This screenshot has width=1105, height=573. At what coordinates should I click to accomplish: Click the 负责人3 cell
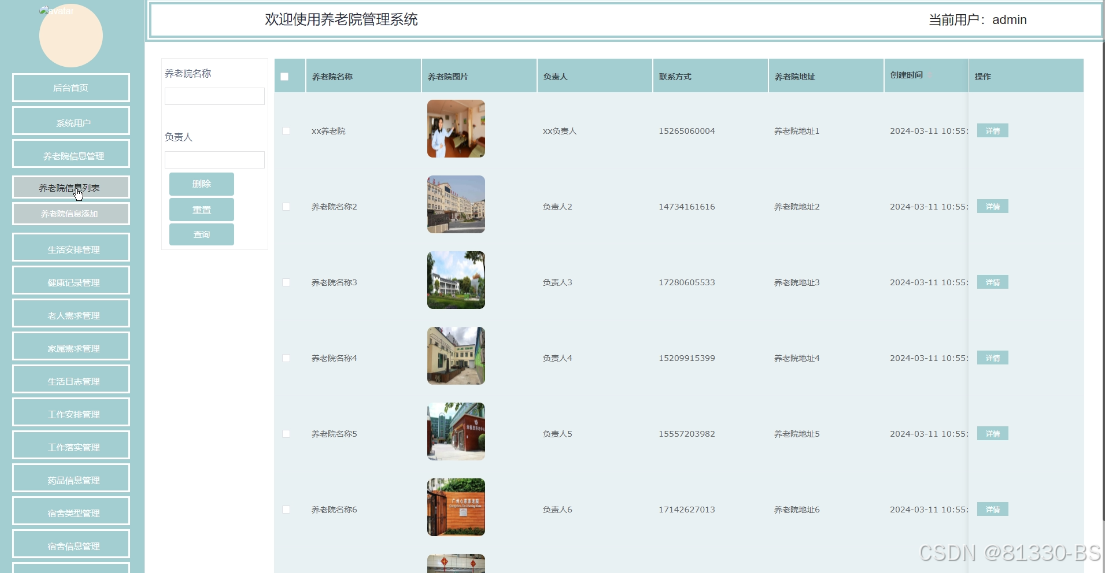pyautogui.click(x=557, y=283)
